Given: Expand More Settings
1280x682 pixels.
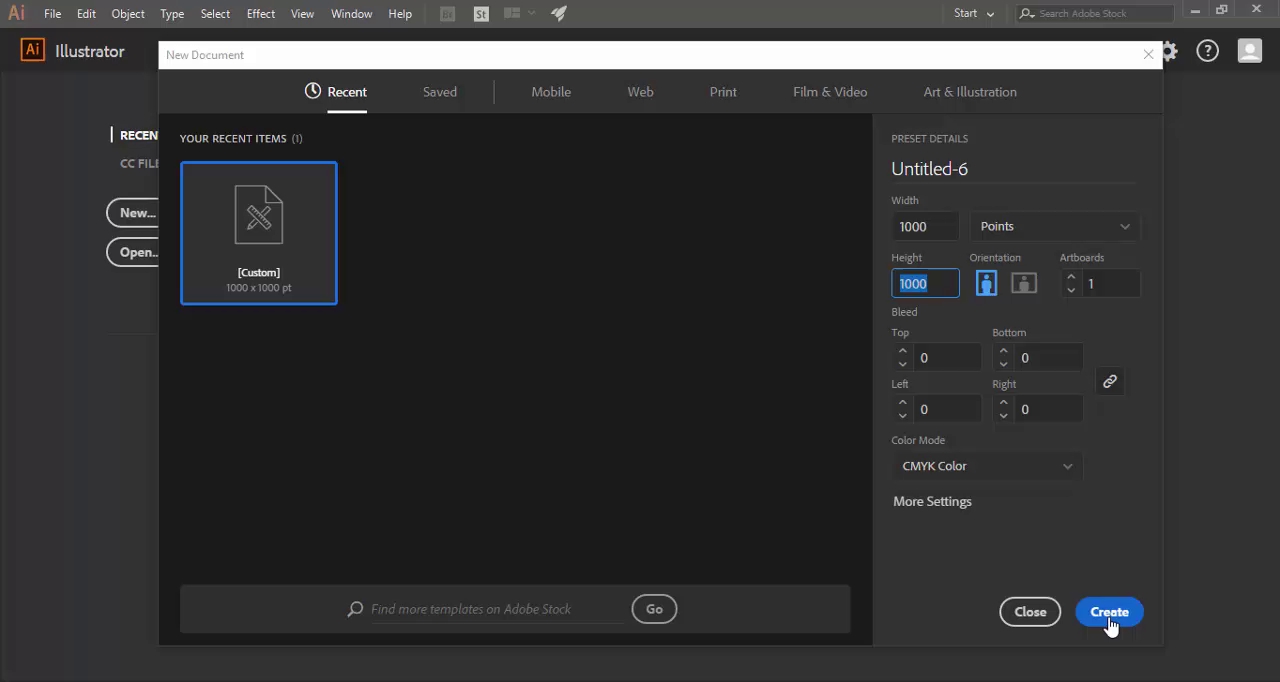Looking at the screenshot, I should [x=932, y=501].
